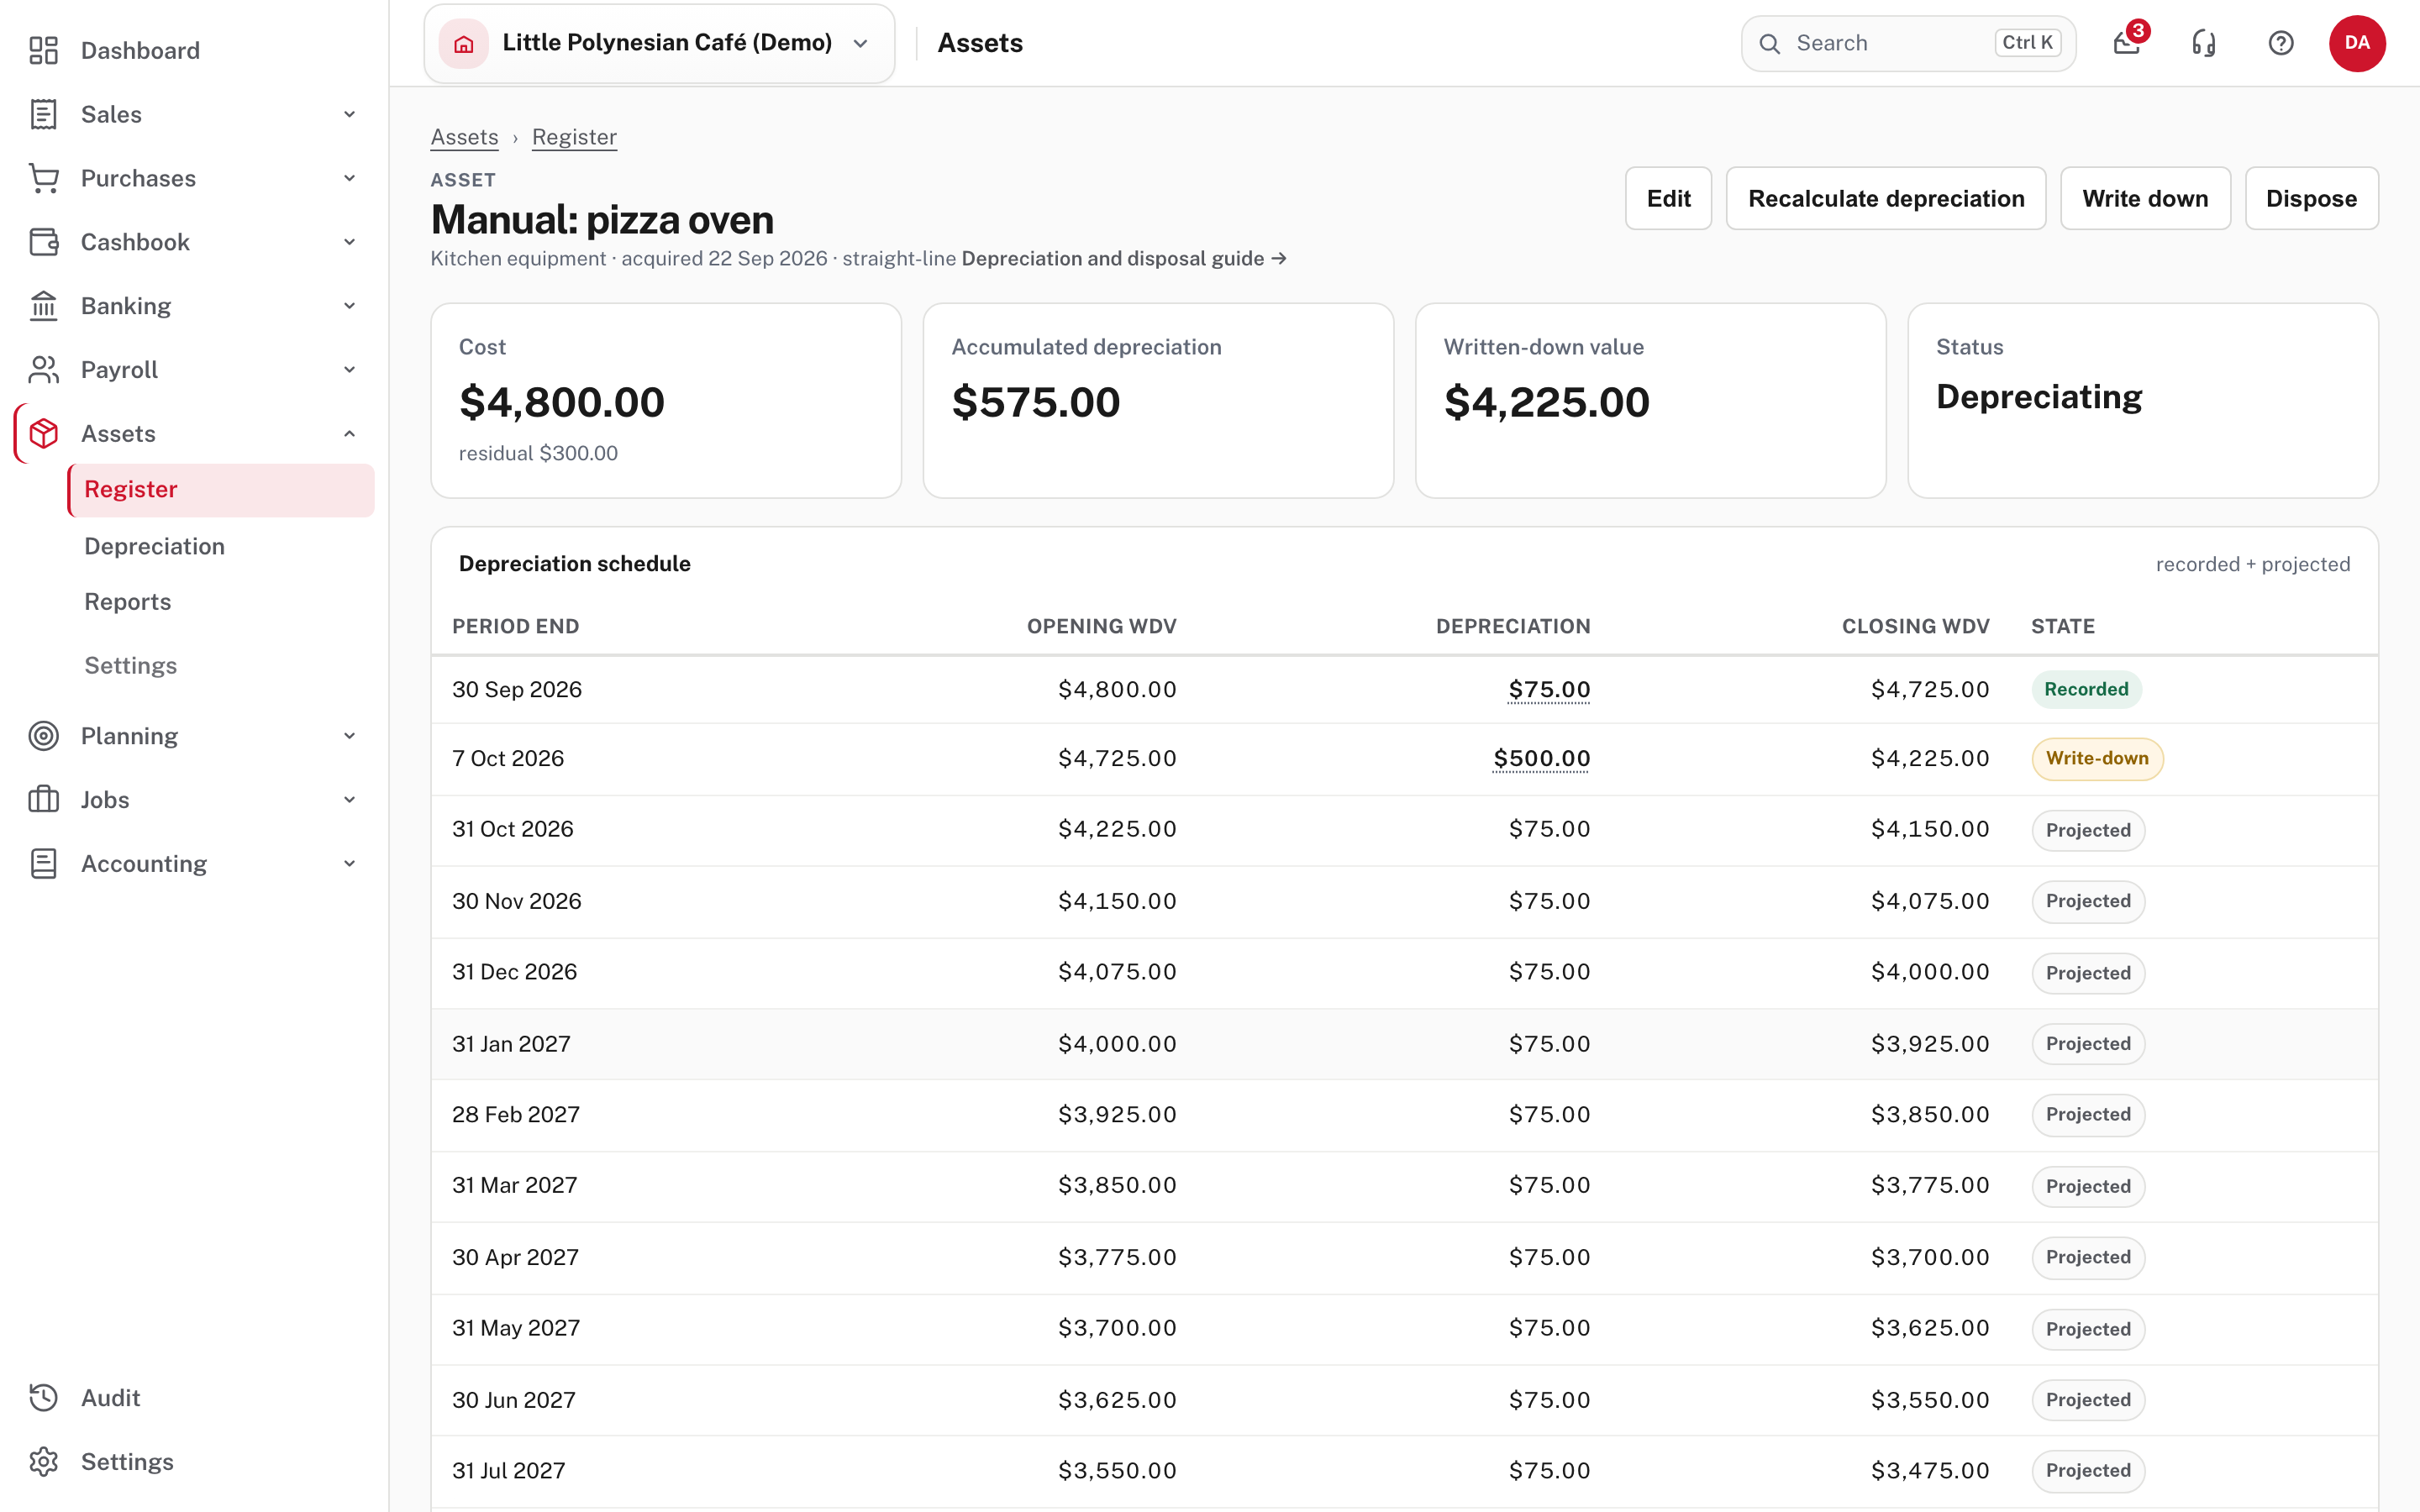Click the Write-down state badge
The width and height of the screenshot is (2420, 1512).
(2097, 759)
